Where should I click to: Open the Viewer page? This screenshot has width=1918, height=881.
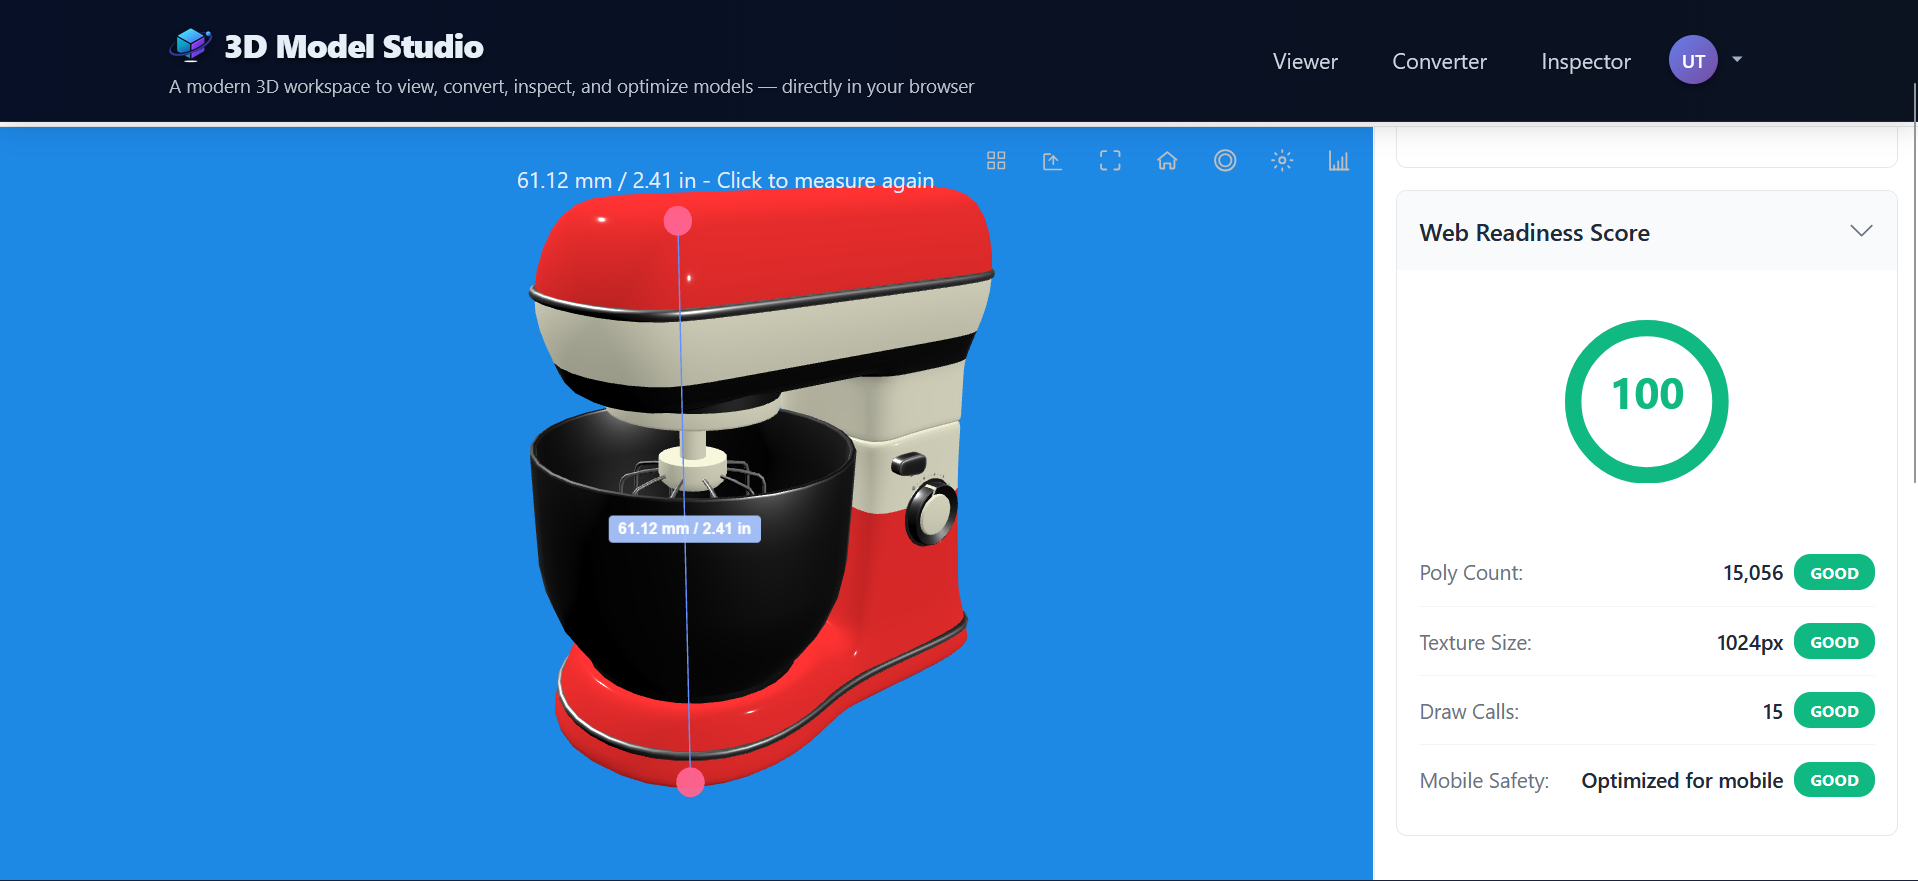pyautogui.click(x=1305, y=61)
